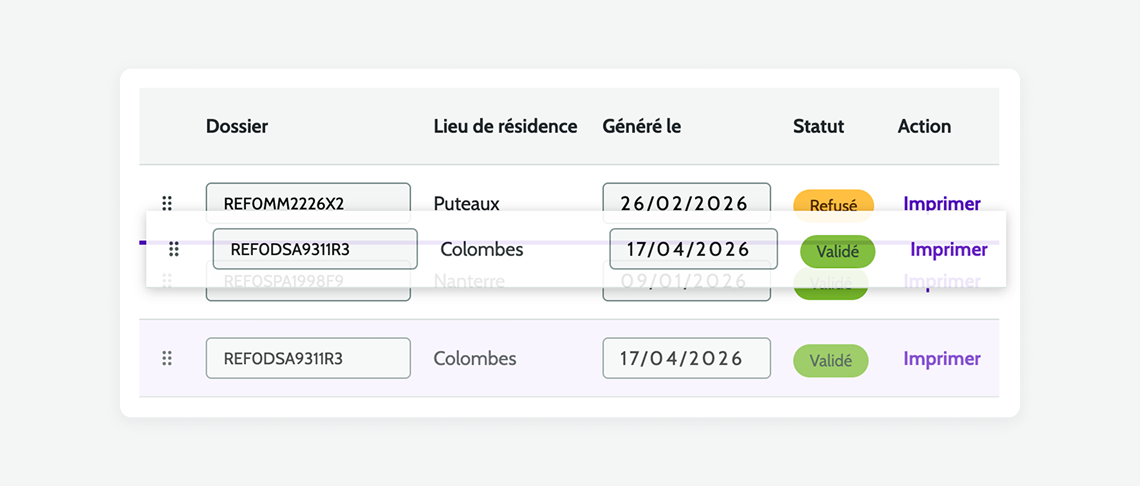Grab the drag handle of row REFOMM2226X2

166,203
